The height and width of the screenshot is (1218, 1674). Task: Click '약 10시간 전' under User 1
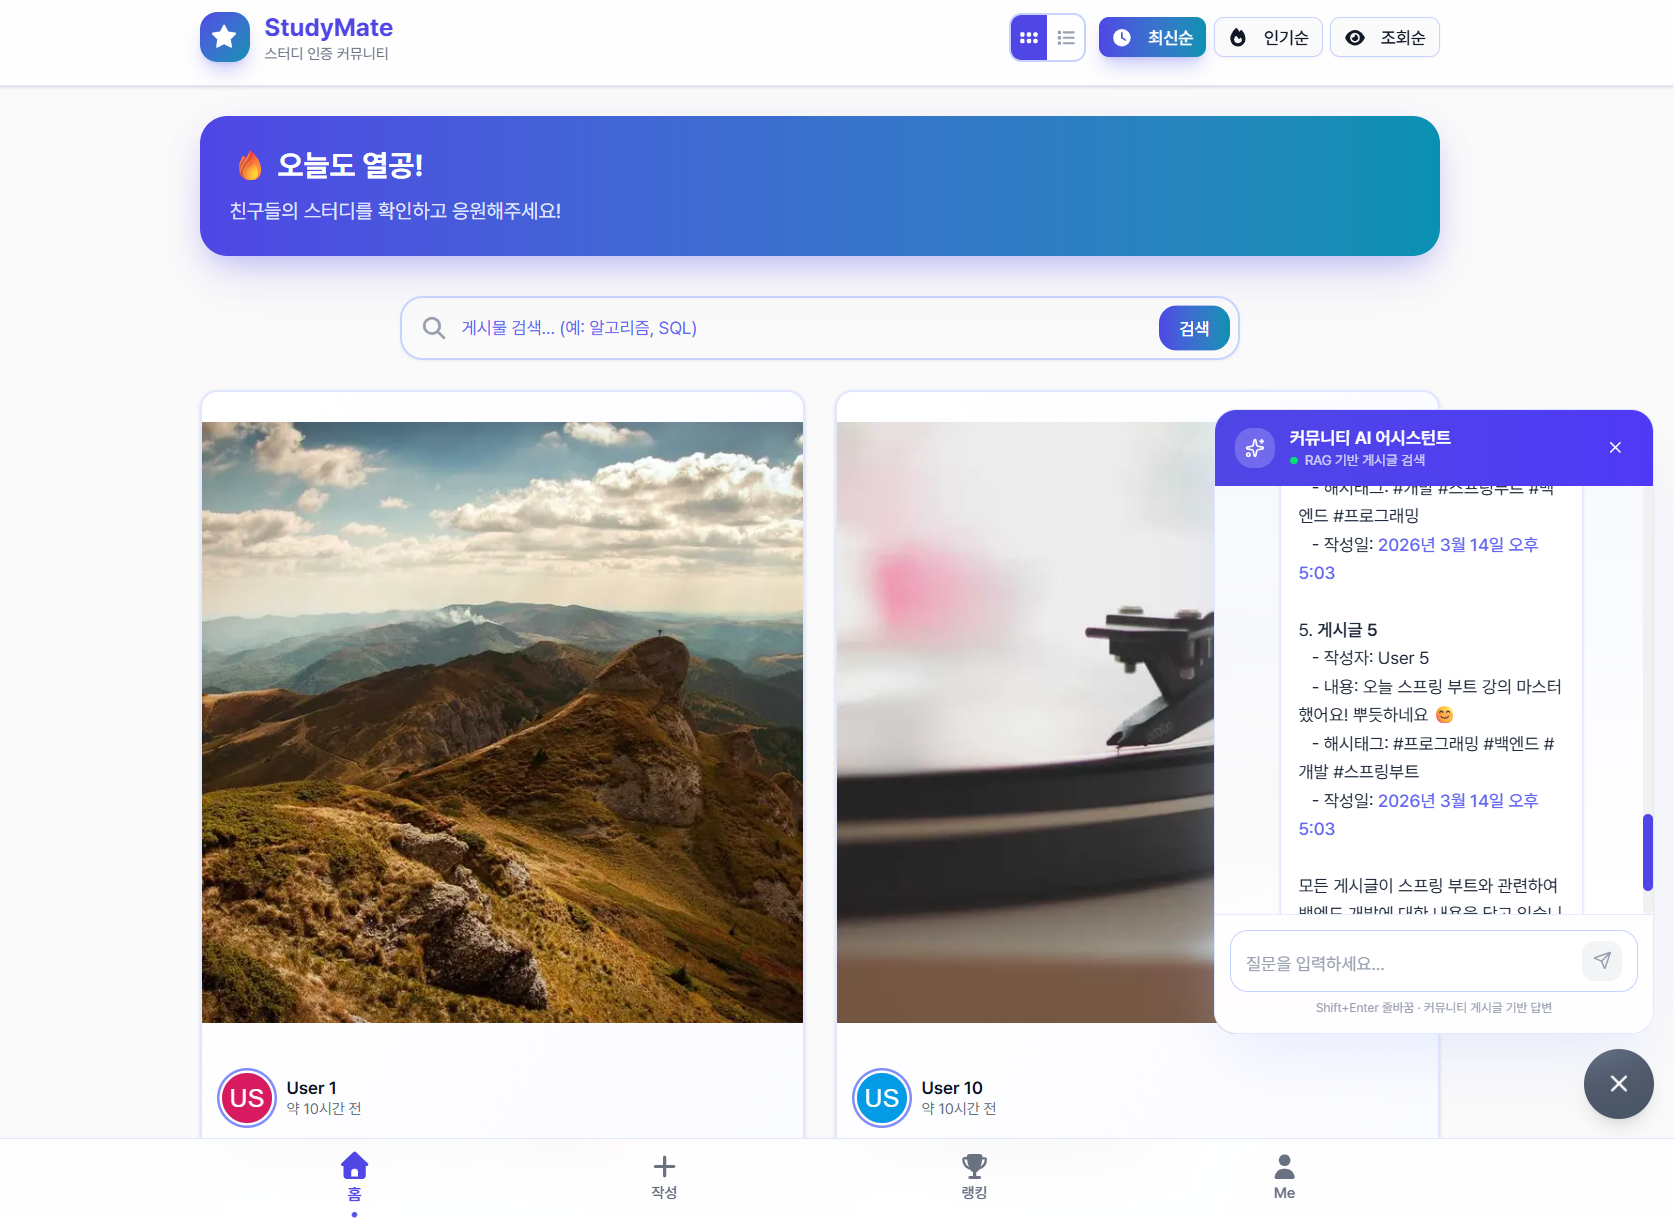click(x=324, y=1109)
